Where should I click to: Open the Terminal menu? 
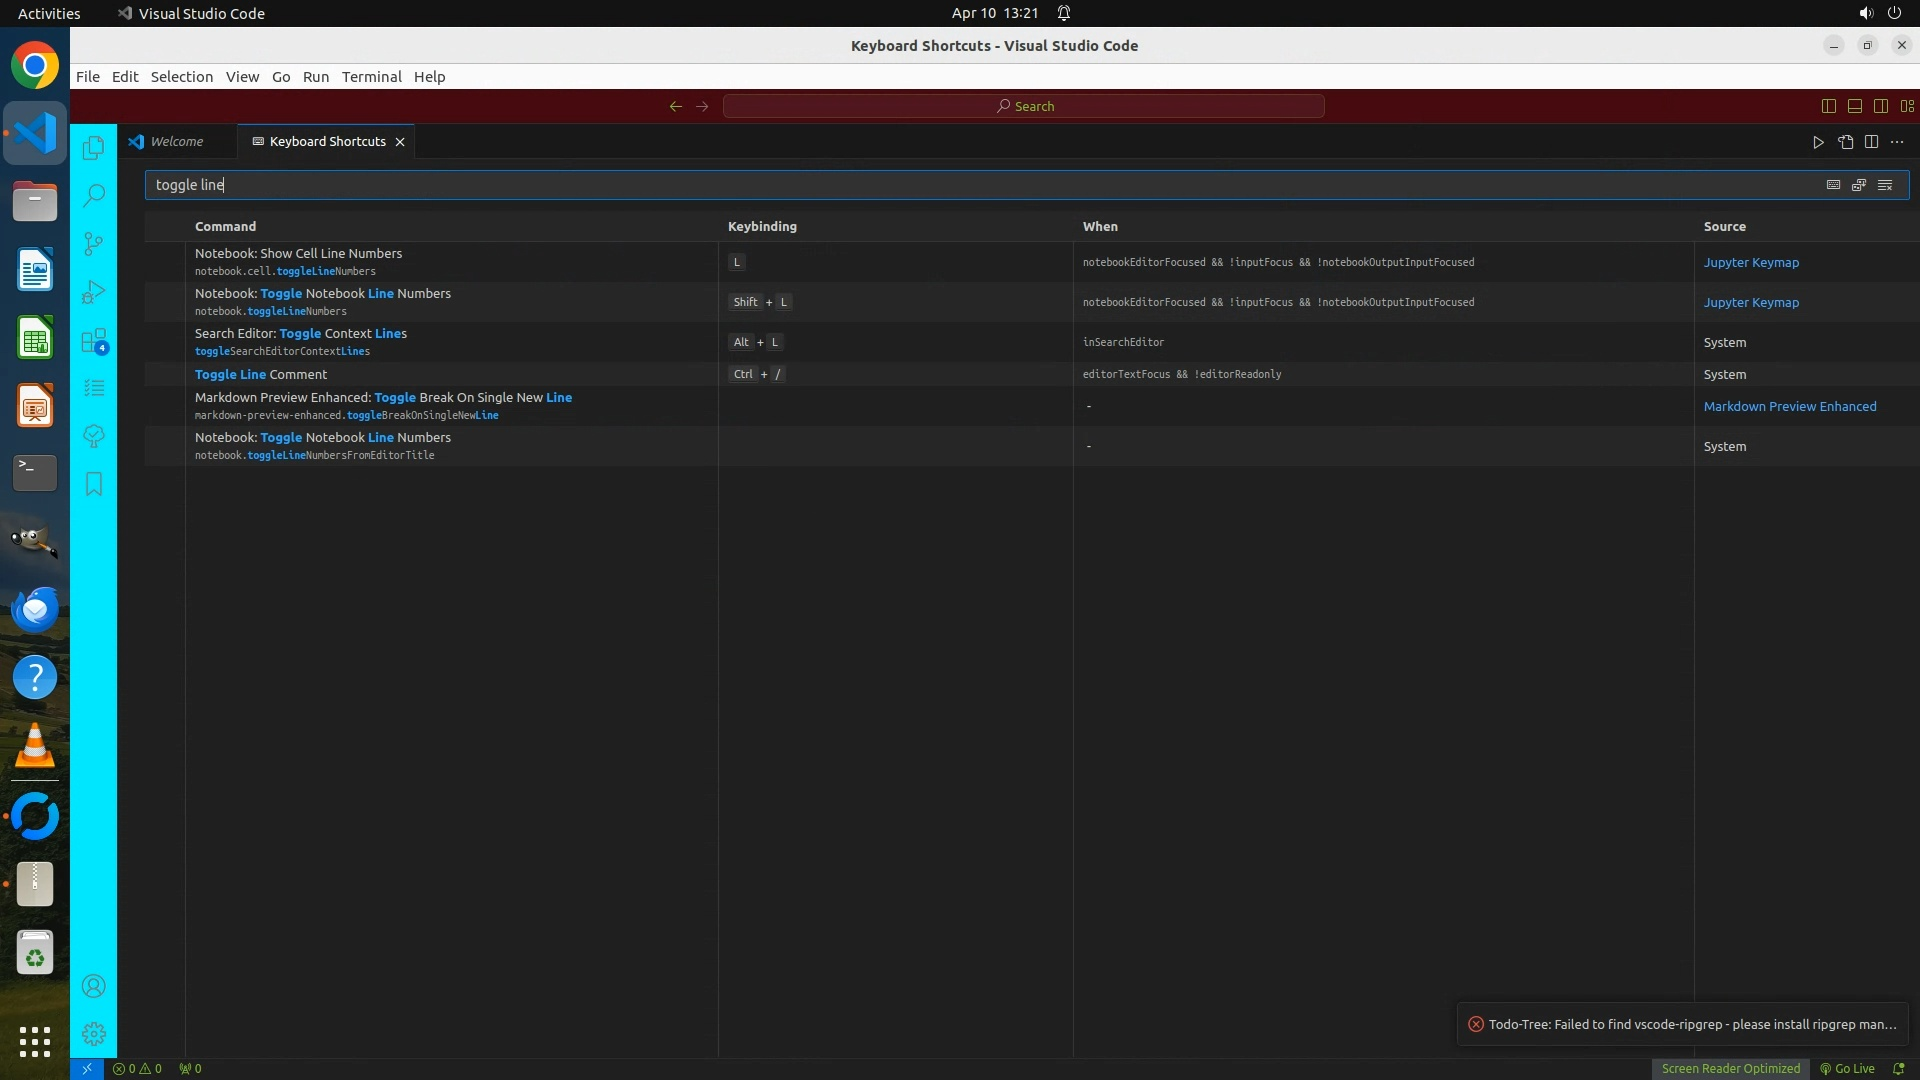click(x=371, y=77)
